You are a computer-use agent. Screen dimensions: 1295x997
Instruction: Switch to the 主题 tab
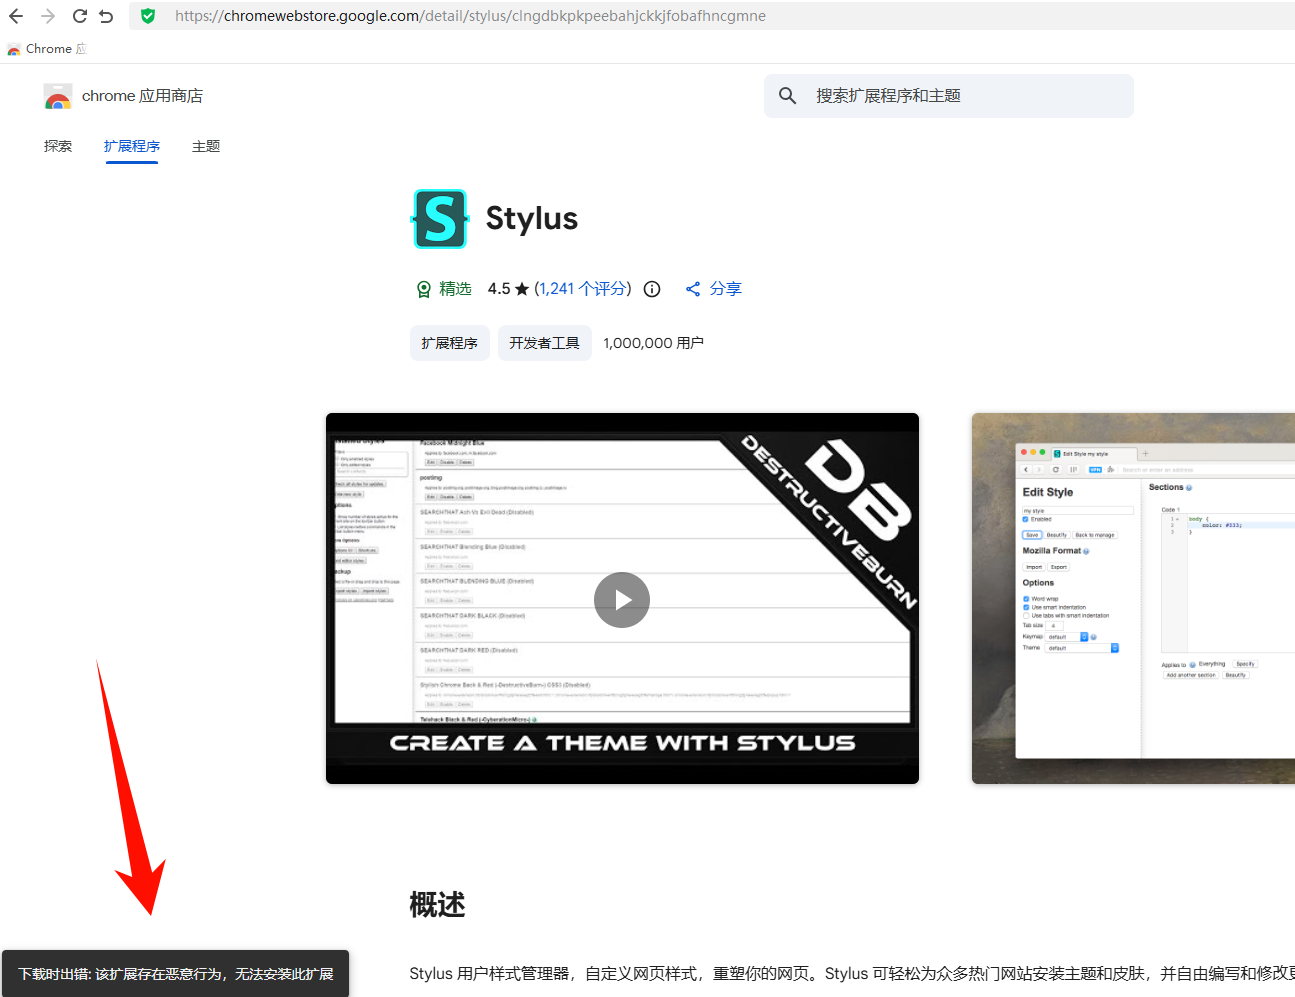pyautogui.click(x=206, y=146)
